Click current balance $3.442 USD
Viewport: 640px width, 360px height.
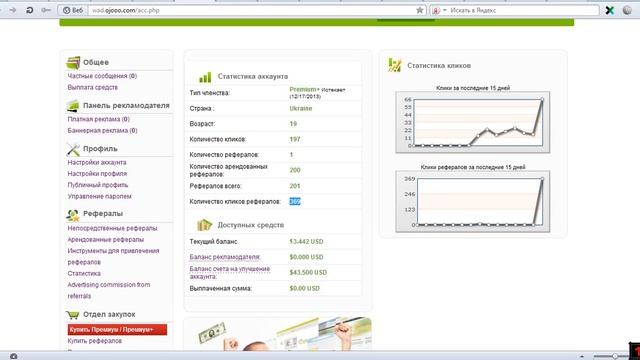click(306, 242)
